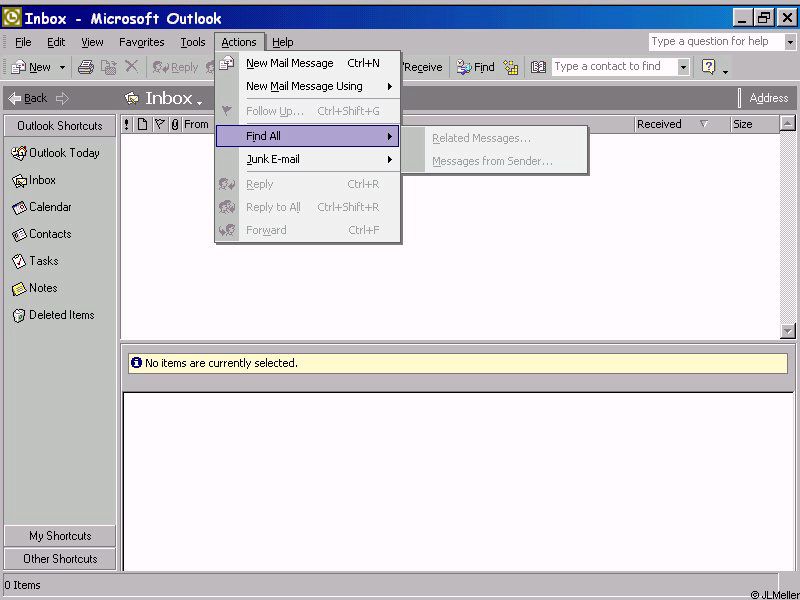The height and width of the screenshot is (600, 800).
Task: Close the open Actions menu
Action: [239, 42]
